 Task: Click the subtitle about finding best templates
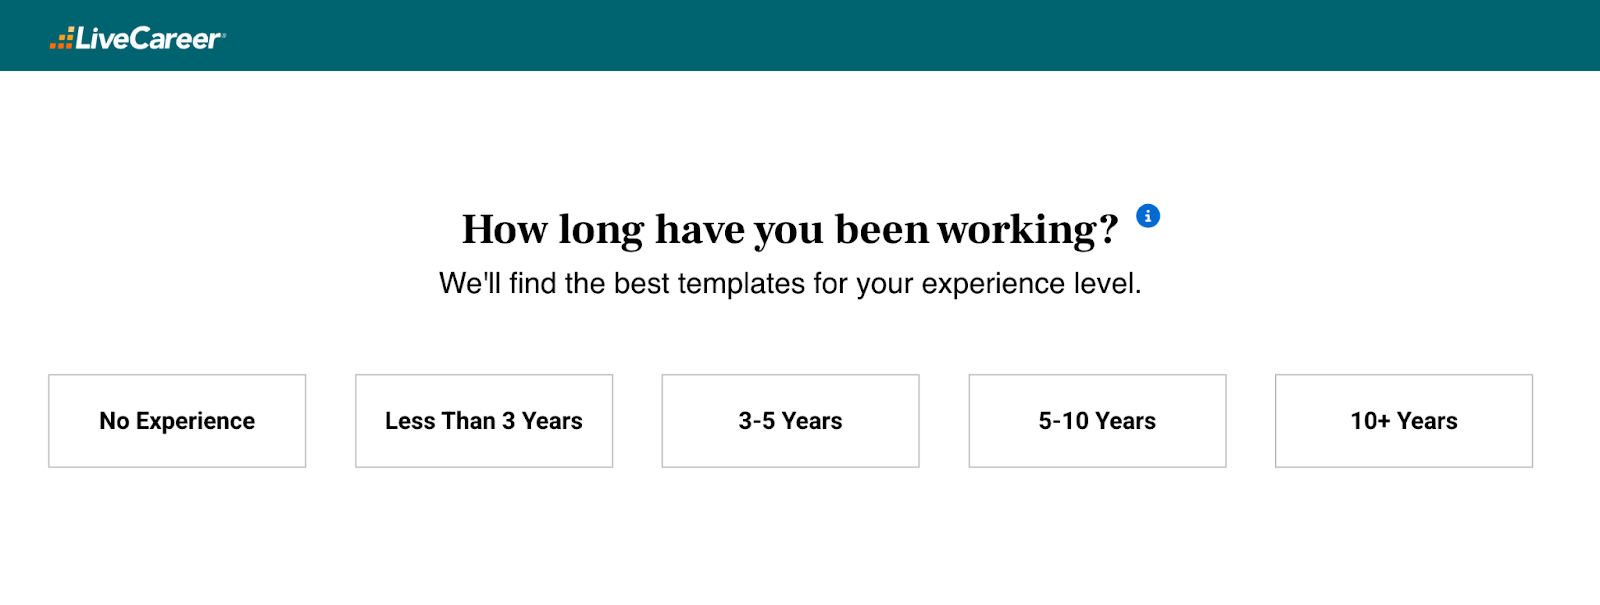click(790, 283)
